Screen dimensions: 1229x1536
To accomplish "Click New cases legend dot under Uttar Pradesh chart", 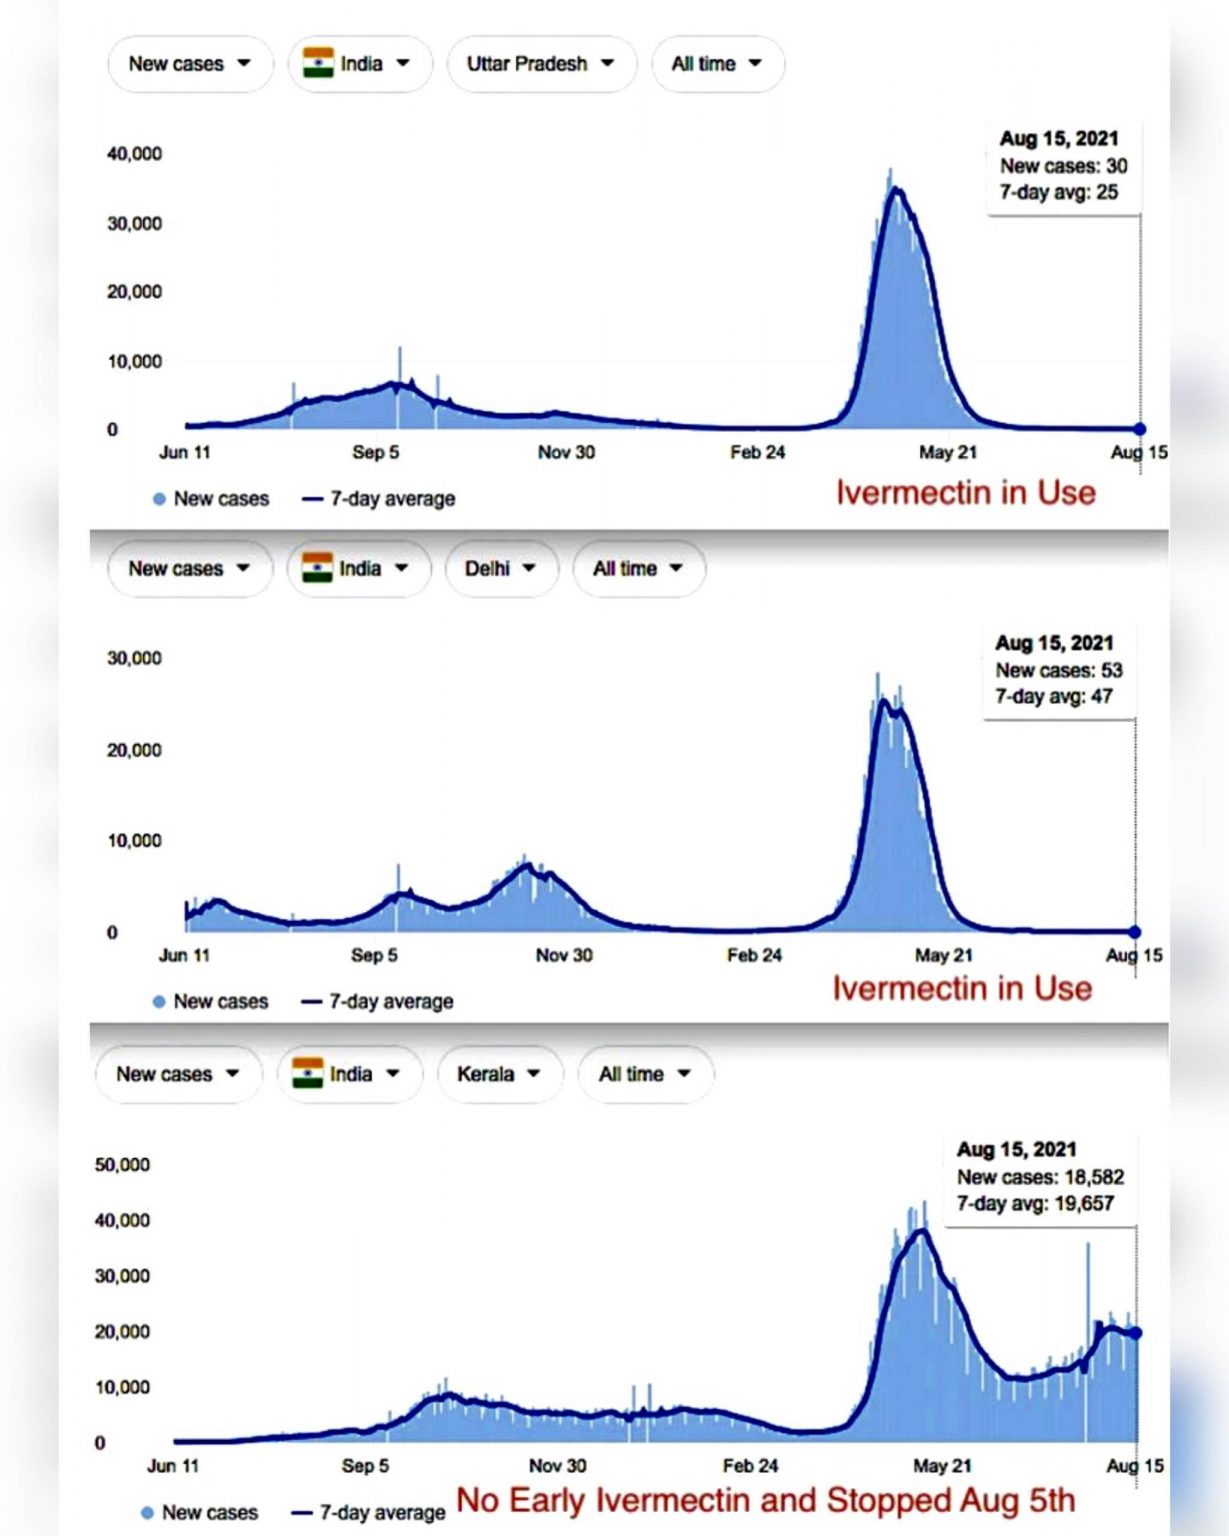I will point(159,499).
